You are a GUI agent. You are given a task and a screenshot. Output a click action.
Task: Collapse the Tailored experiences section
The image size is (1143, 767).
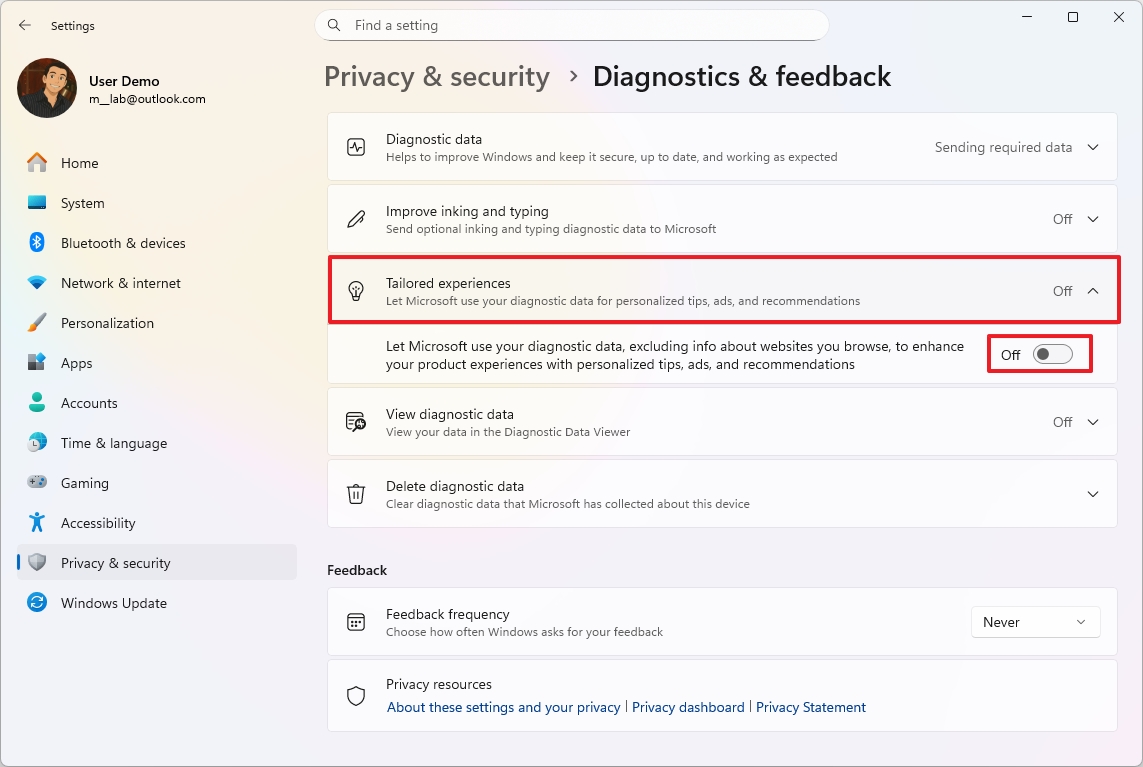click(x=1092, y=290)
